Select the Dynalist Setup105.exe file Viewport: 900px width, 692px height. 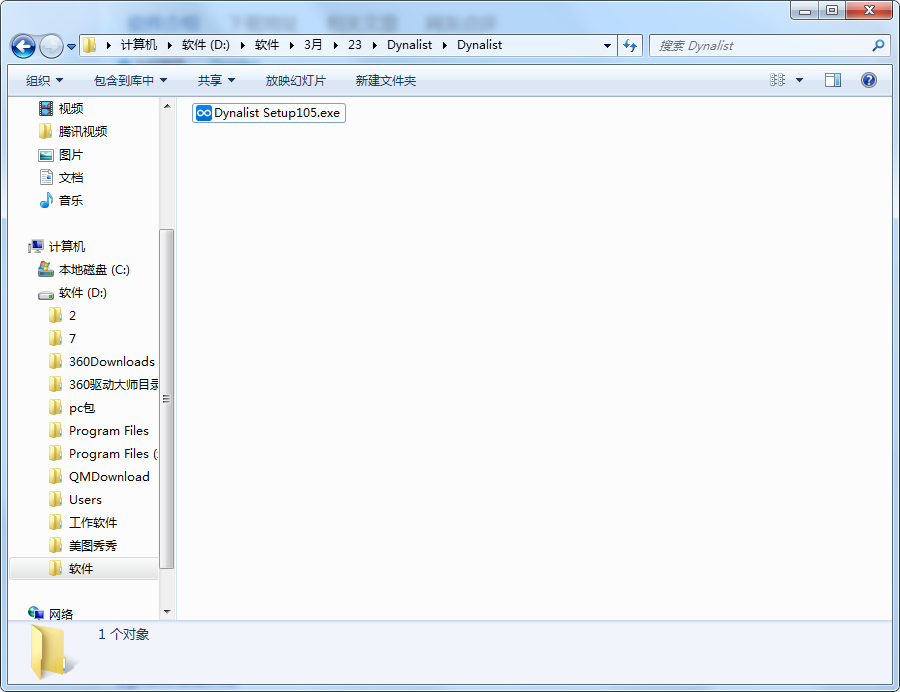click(x=269, y=113)
